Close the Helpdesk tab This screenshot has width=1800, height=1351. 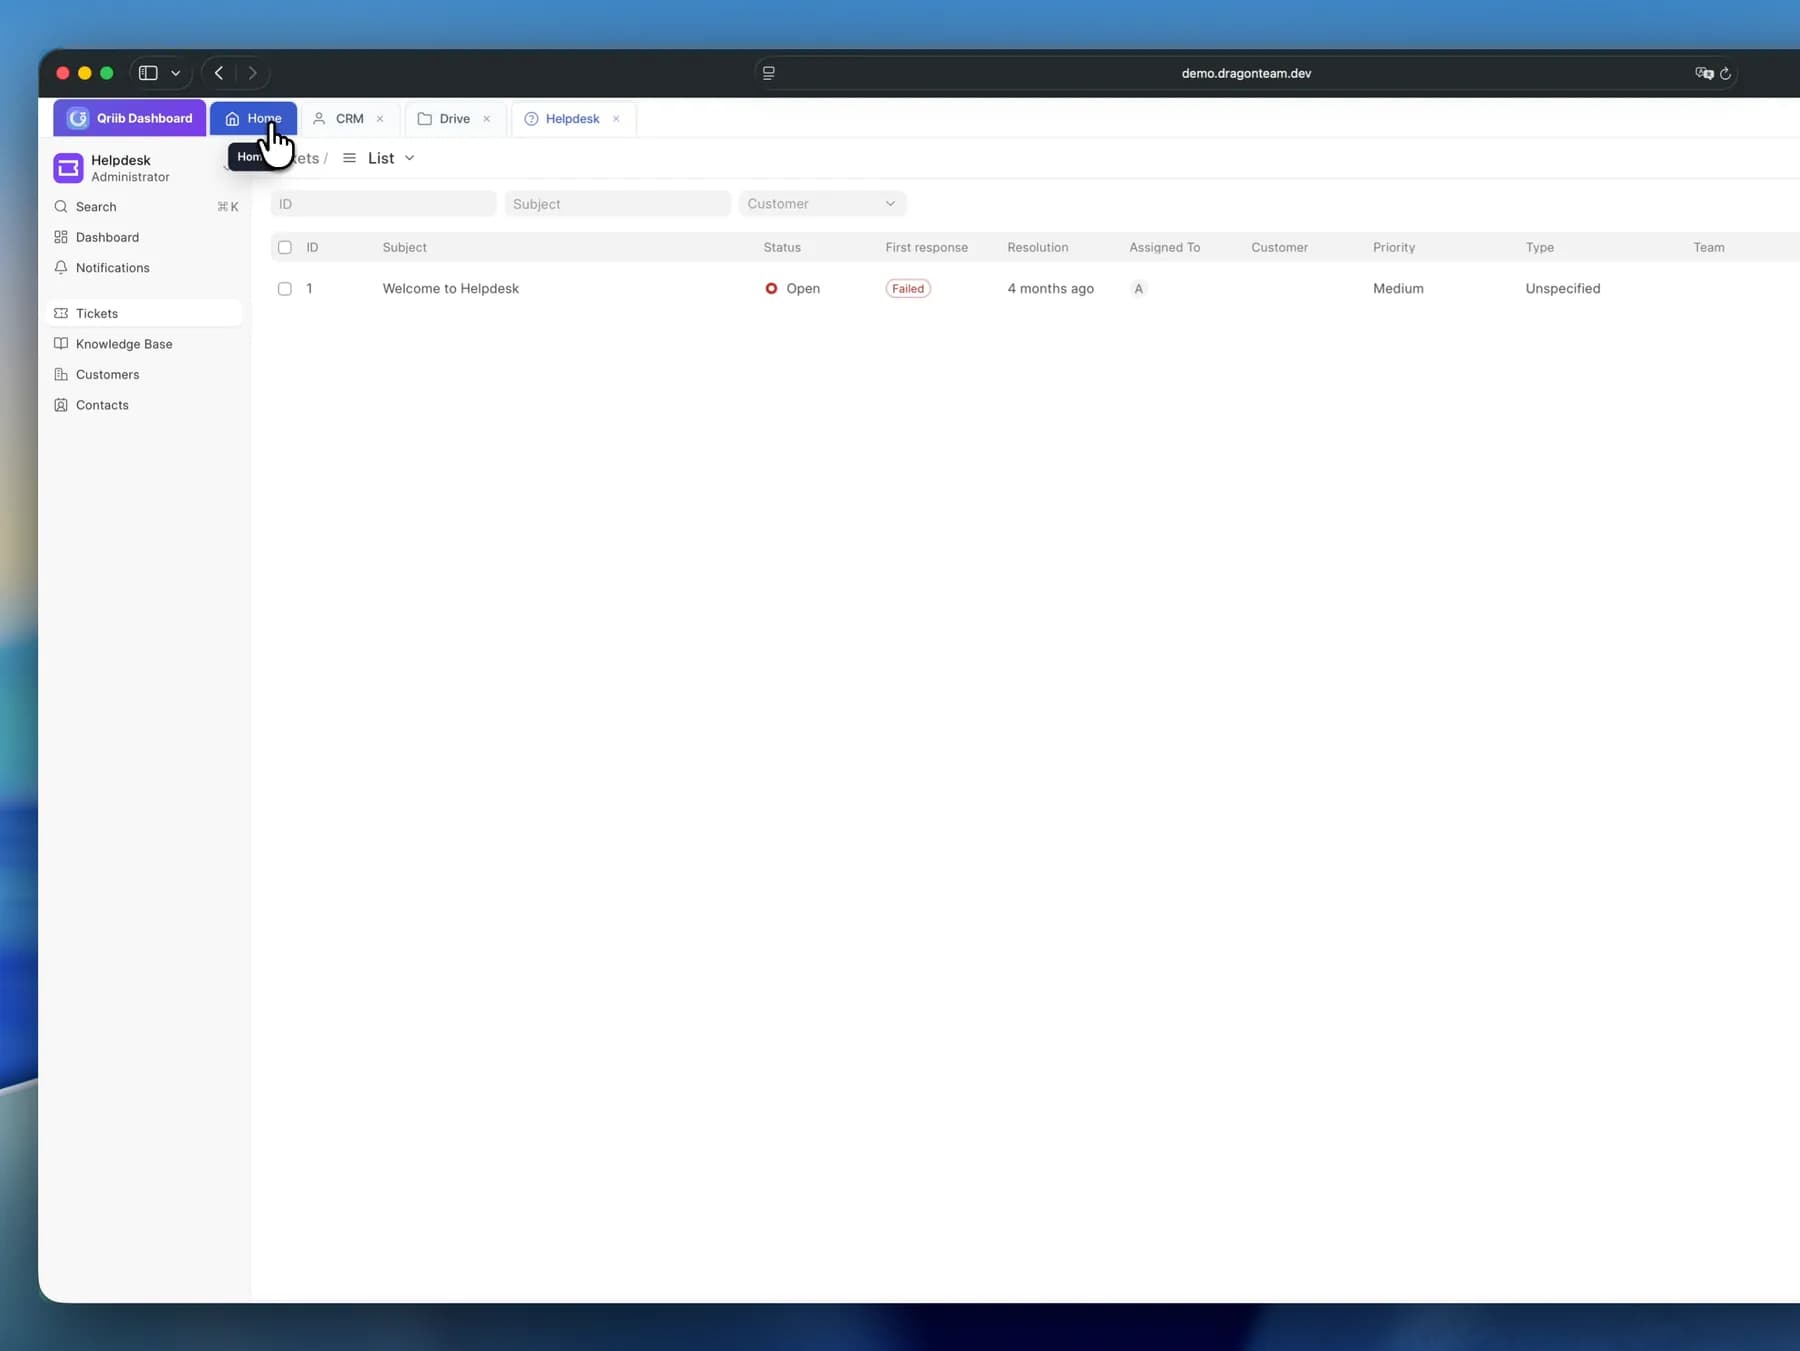pyautogui.click(x=616, y=119)
